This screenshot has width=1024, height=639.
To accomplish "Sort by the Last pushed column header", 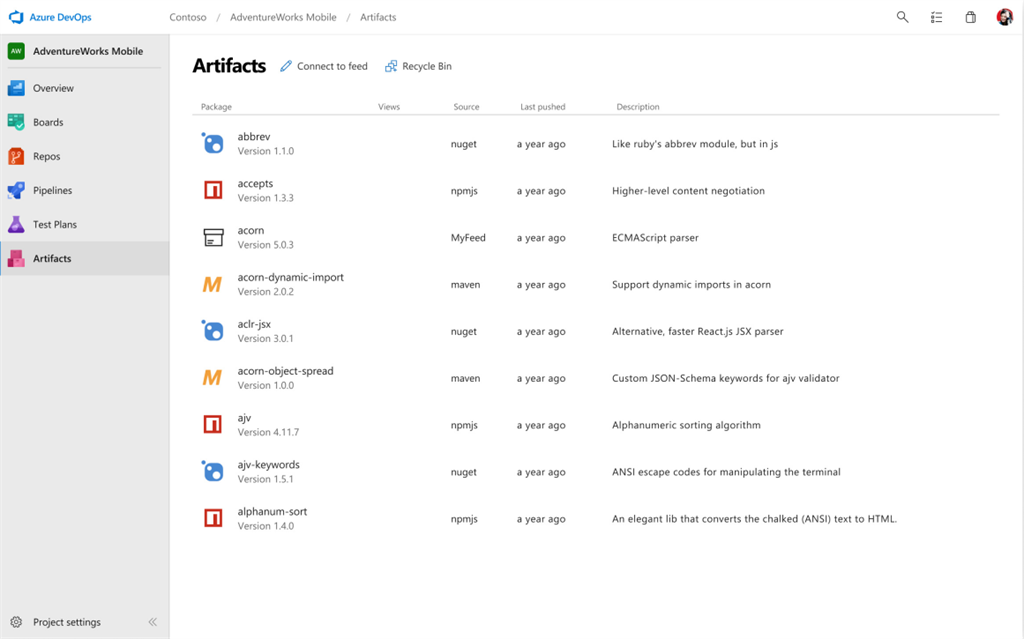I will tap(542, 107).
